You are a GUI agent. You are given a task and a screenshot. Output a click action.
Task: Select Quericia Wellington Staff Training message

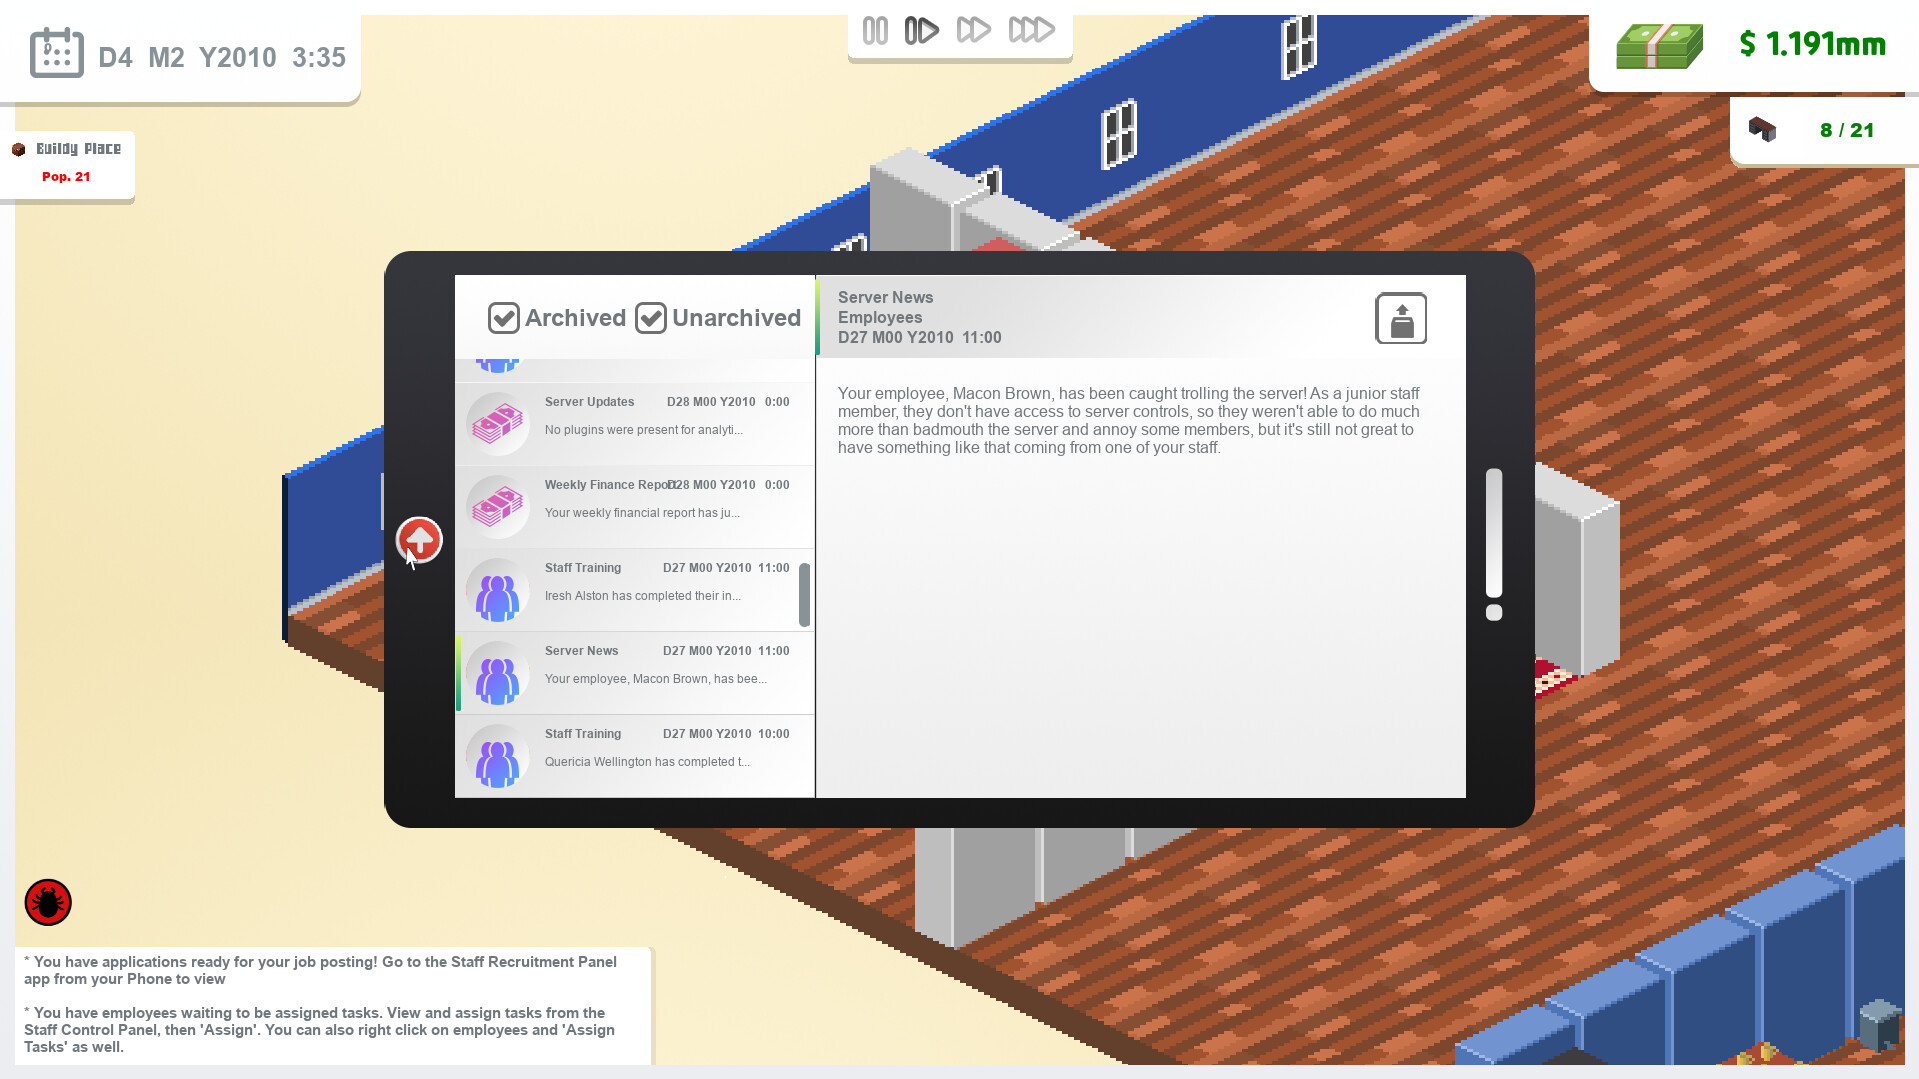pos(635,756)
